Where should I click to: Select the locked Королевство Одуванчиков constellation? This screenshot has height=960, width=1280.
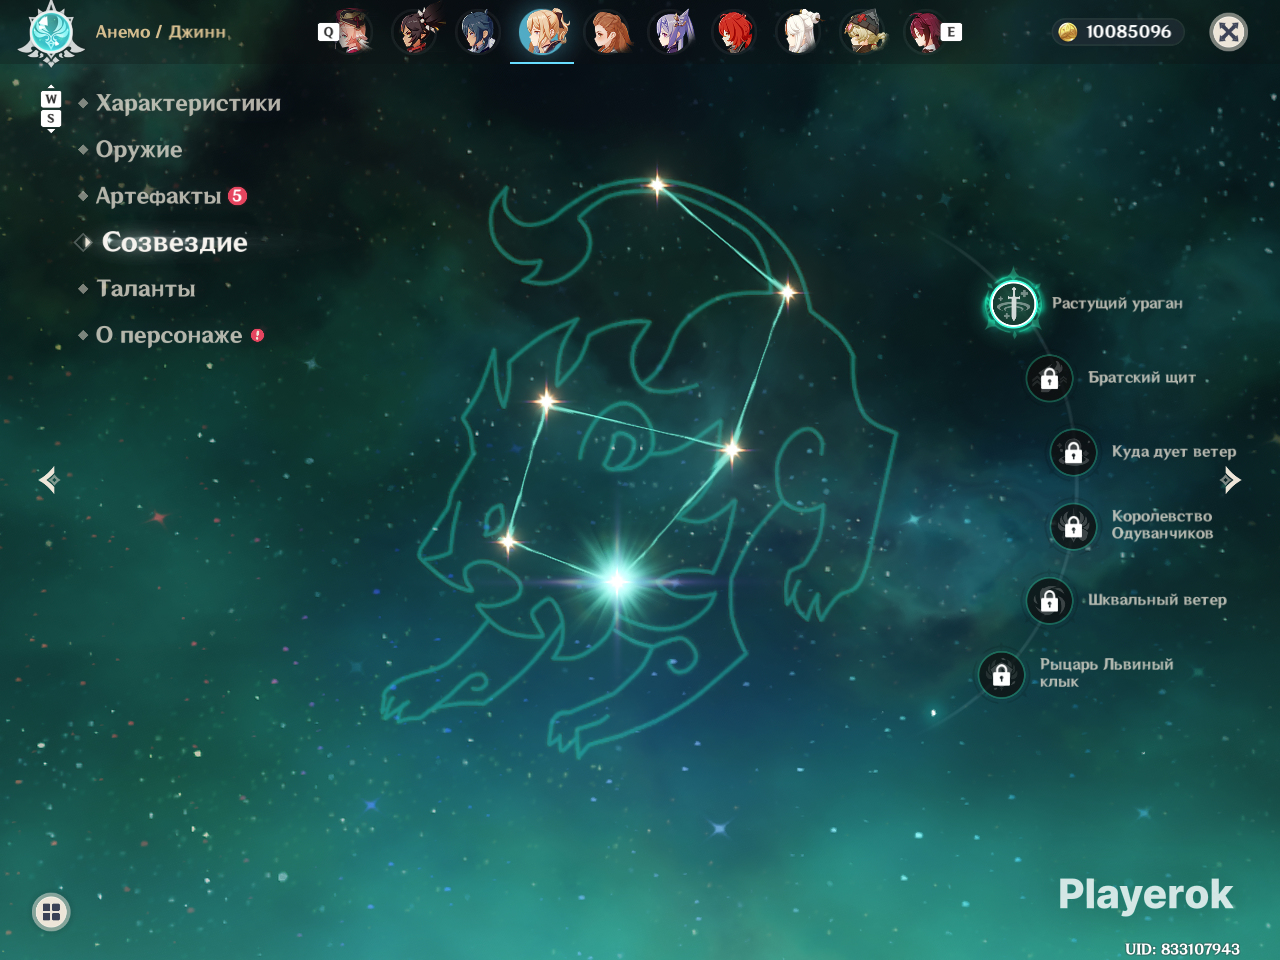(1073, 525)
